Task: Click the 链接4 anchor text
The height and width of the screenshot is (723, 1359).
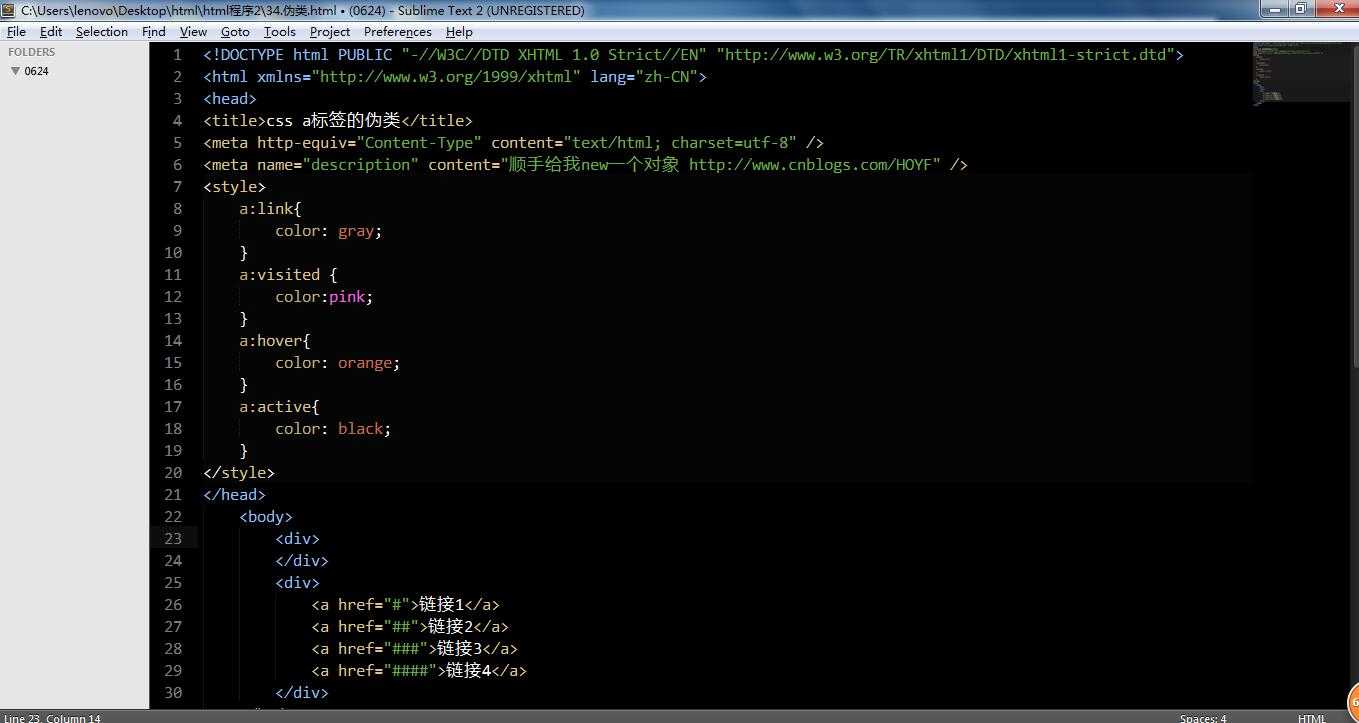Action: (x=468, y=671)
